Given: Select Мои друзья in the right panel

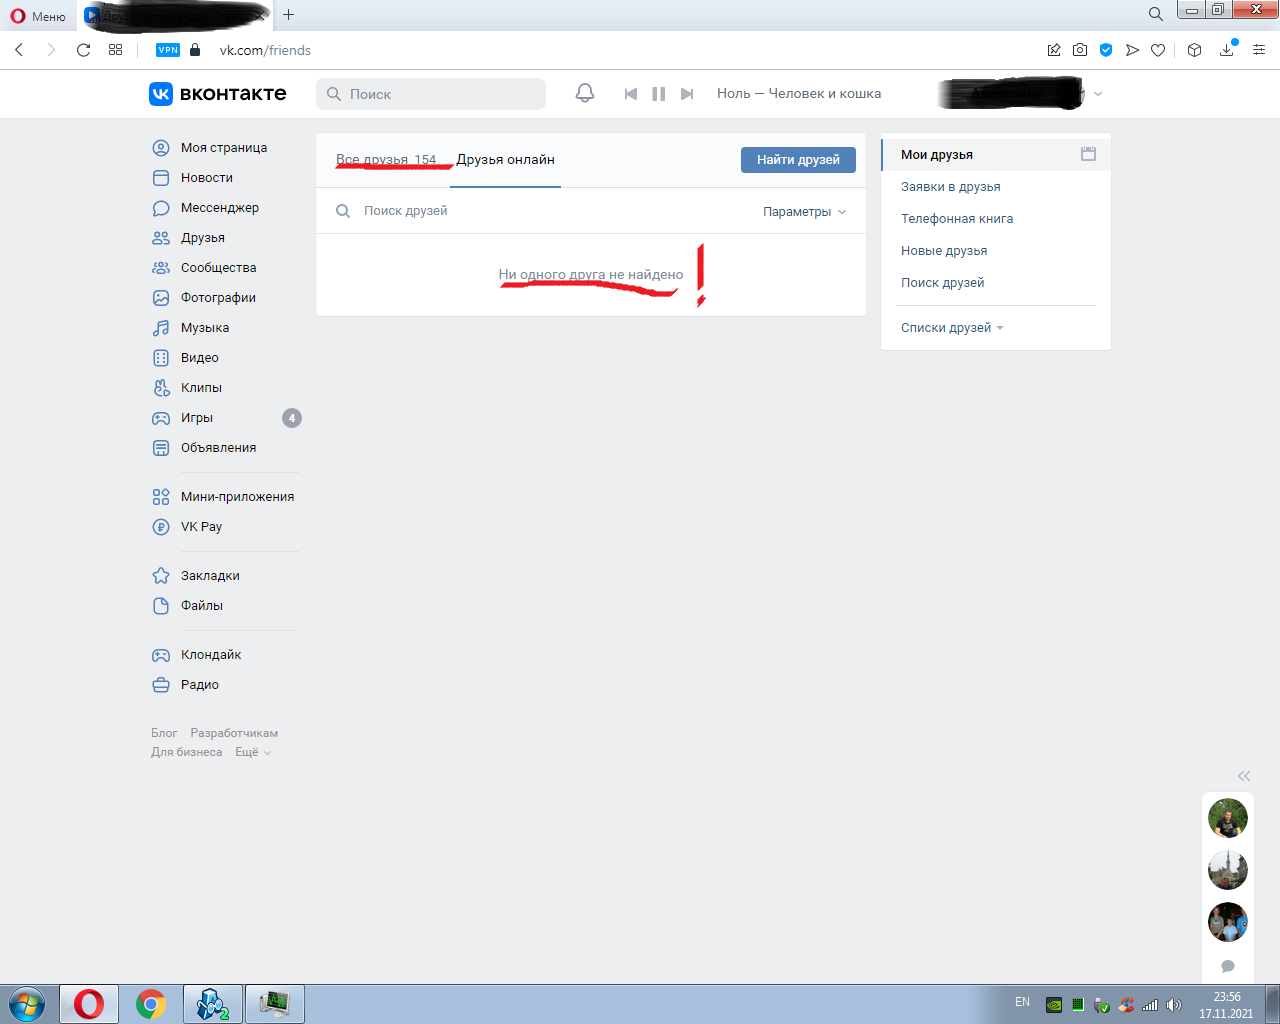Looking at the screenshot, I should click(x=996, y=155).
